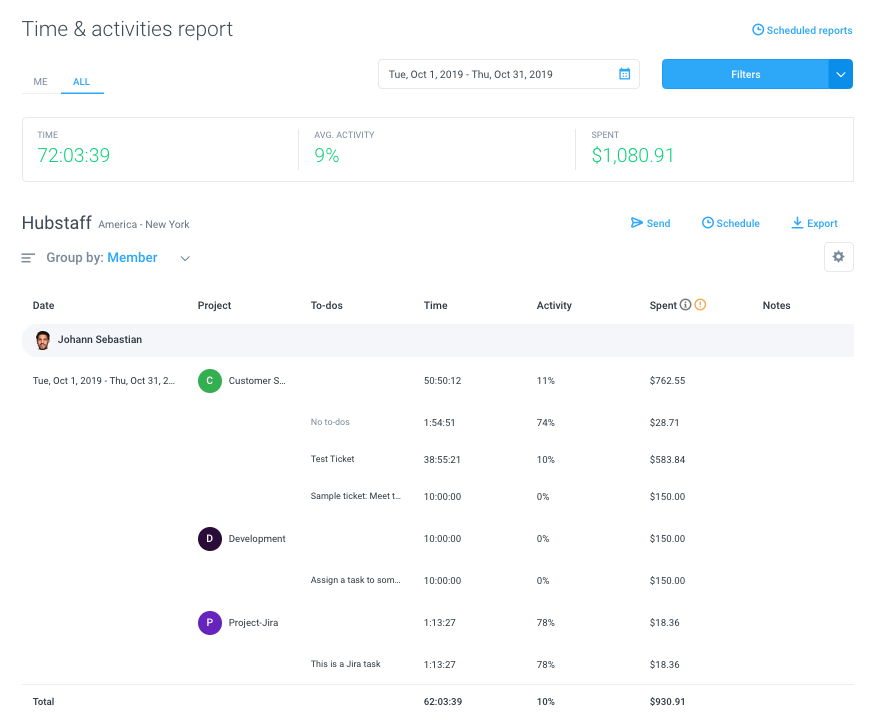
Task: Expand the Filters dropdown arrow
Action: (840, 74)
